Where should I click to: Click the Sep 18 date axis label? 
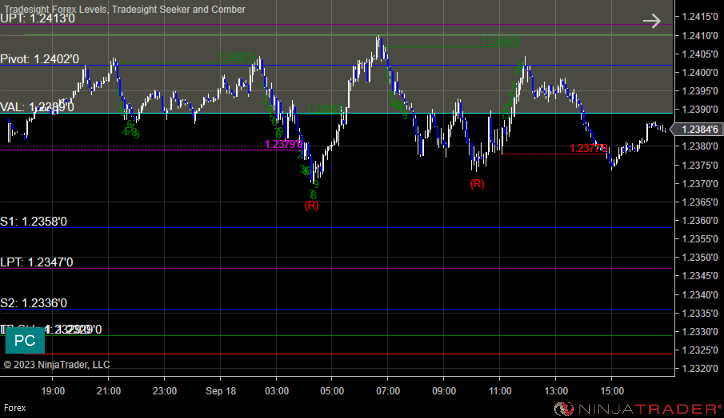coord(221,391)
